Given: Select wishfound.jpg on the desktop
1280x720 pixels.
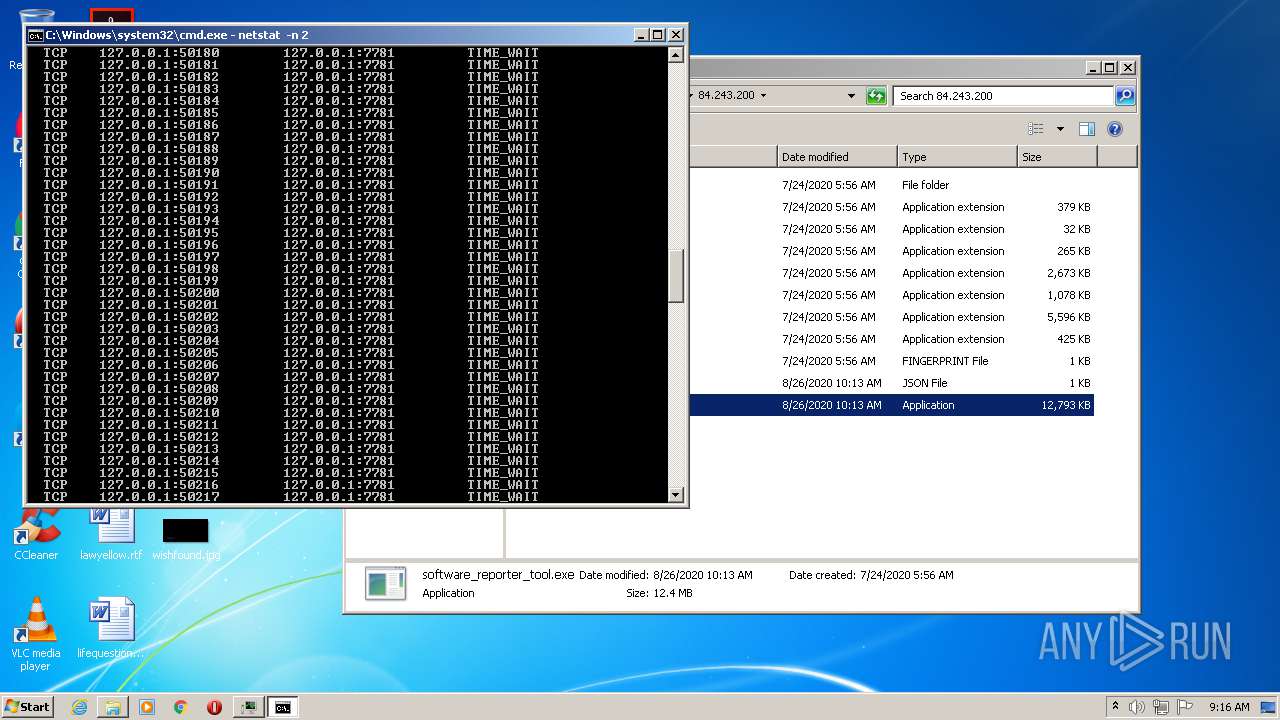Looking at the screenshot, I should click(186, 539).
